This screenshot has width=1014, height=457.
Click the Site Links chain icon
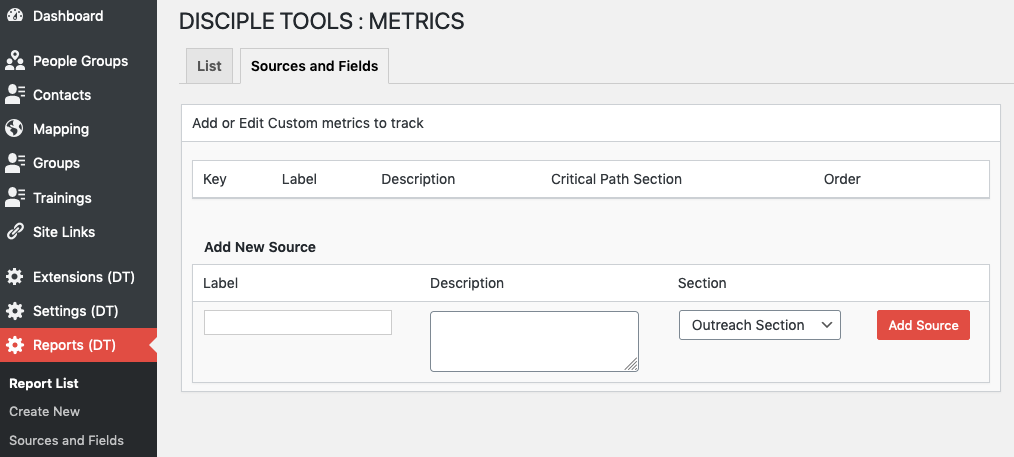[14, 231]
